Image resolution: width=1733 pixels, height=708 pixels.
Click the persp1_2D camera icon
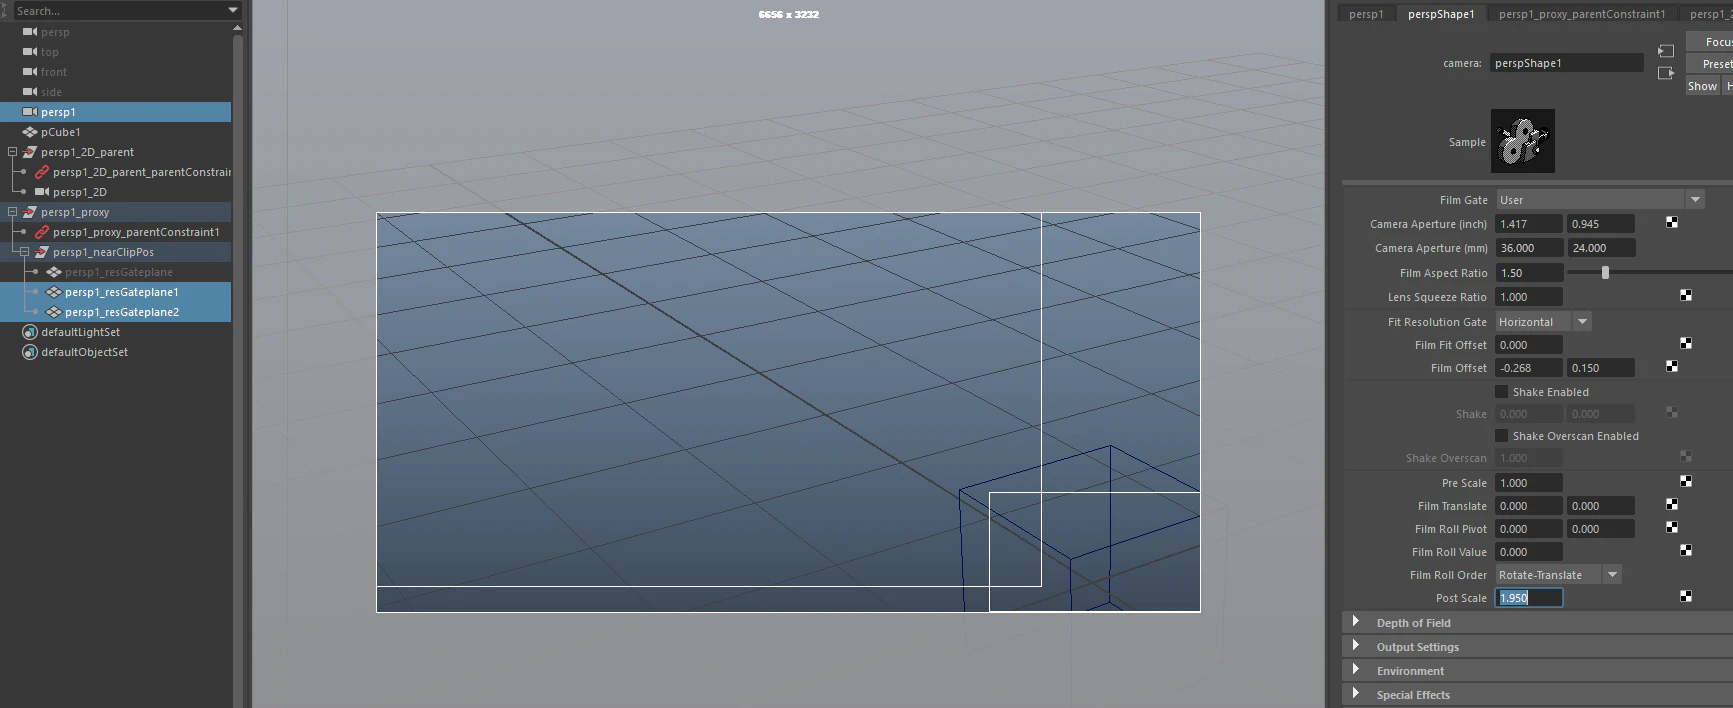(x=42, y=192)
